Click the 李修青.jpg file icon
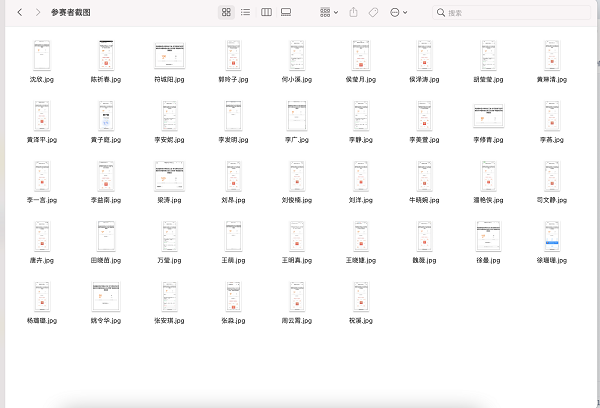The width and height of the screenshot is (600, 408). click(489, 117)
